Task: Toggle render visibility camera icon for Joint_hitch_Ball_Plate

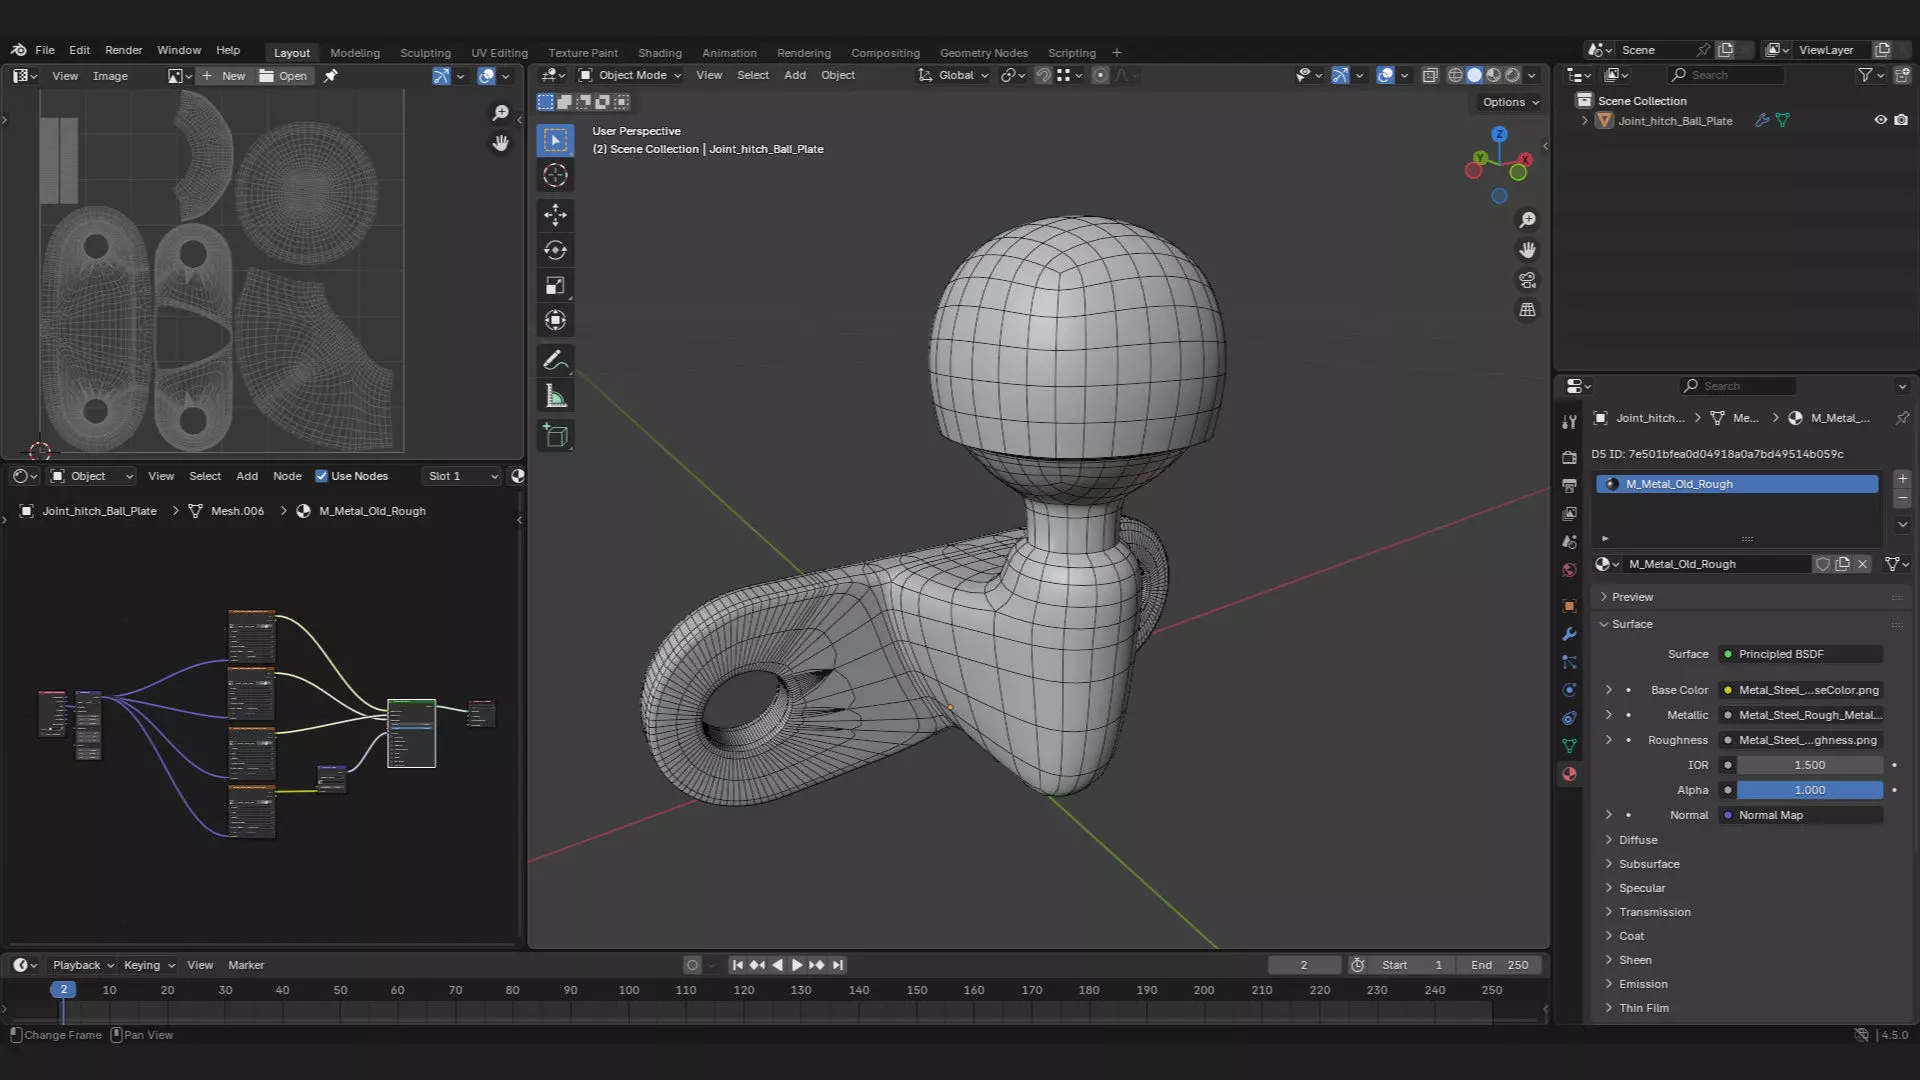Action: [1901, 120]
